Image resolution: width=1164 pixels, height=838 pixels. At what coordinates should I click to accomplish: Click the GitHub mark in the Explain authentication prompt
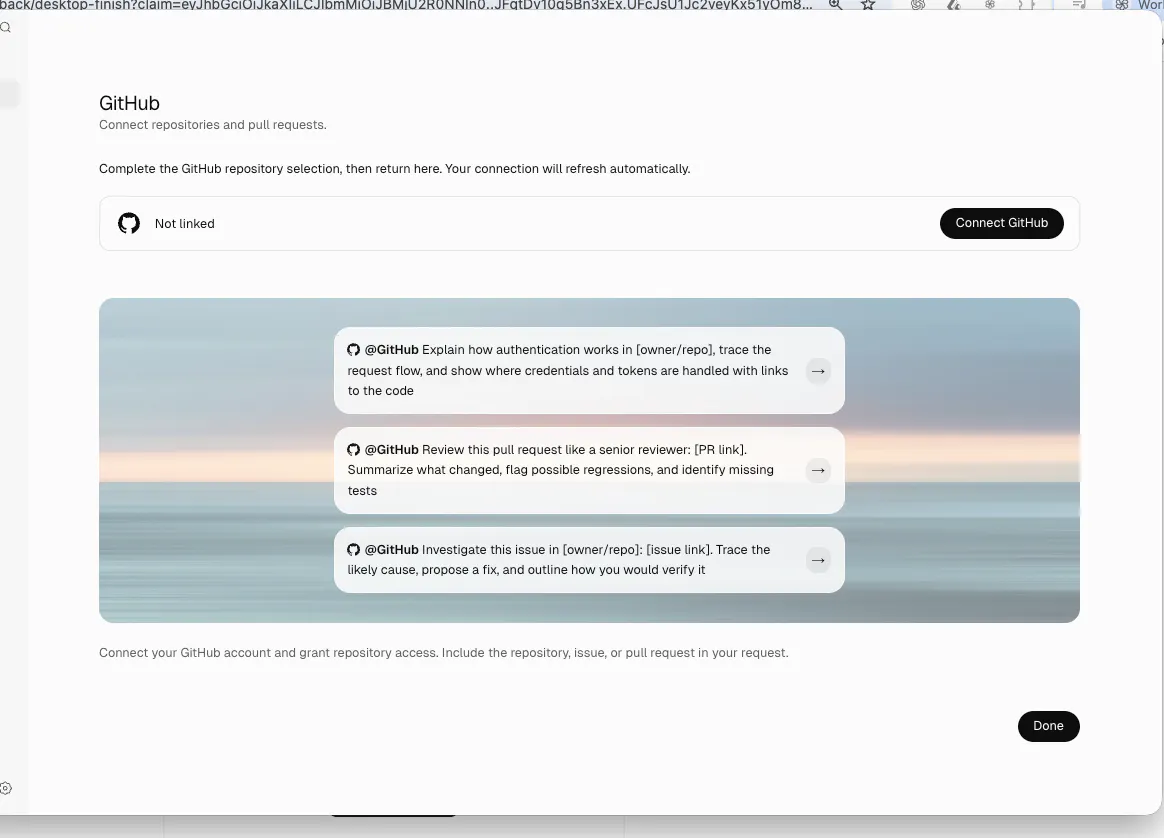[353, 350]
